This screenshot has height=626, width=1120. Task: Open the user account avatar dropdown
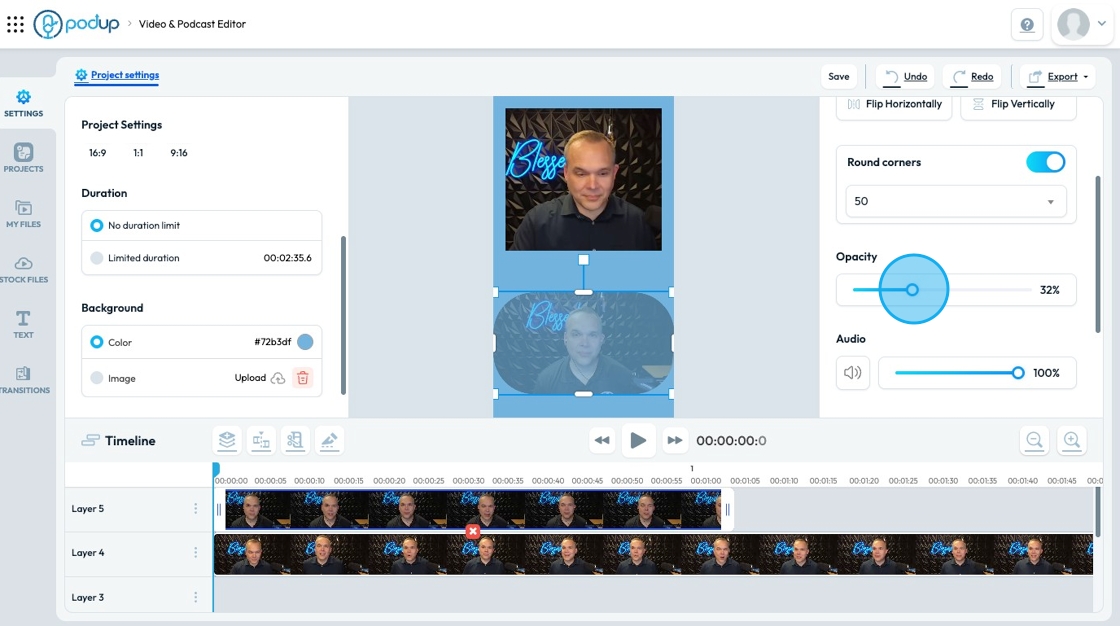(x=1081, y=24)
